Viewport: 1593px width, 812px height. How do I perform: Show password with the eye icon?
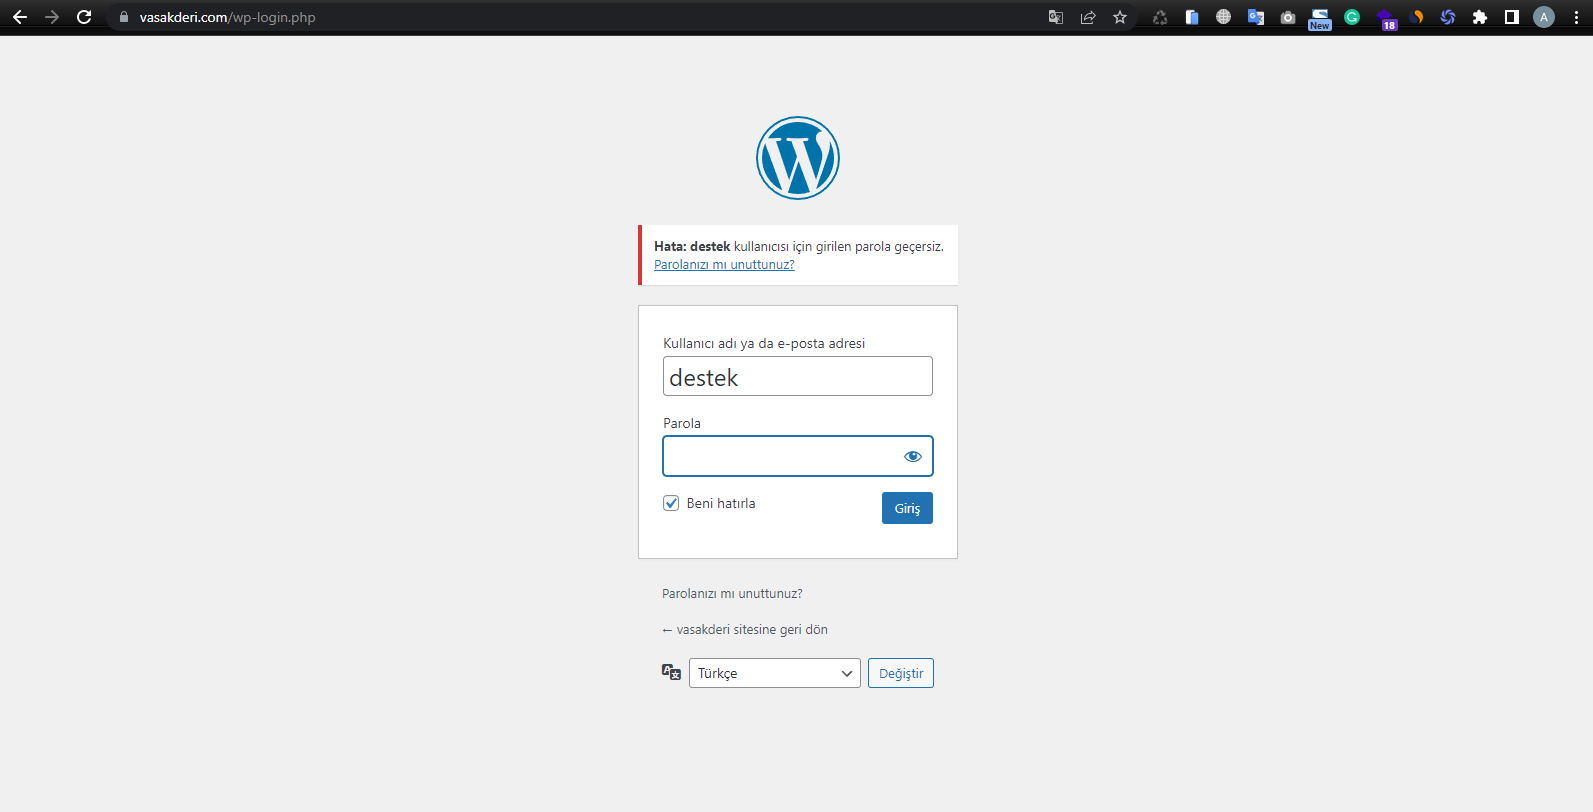click(913, 456)
